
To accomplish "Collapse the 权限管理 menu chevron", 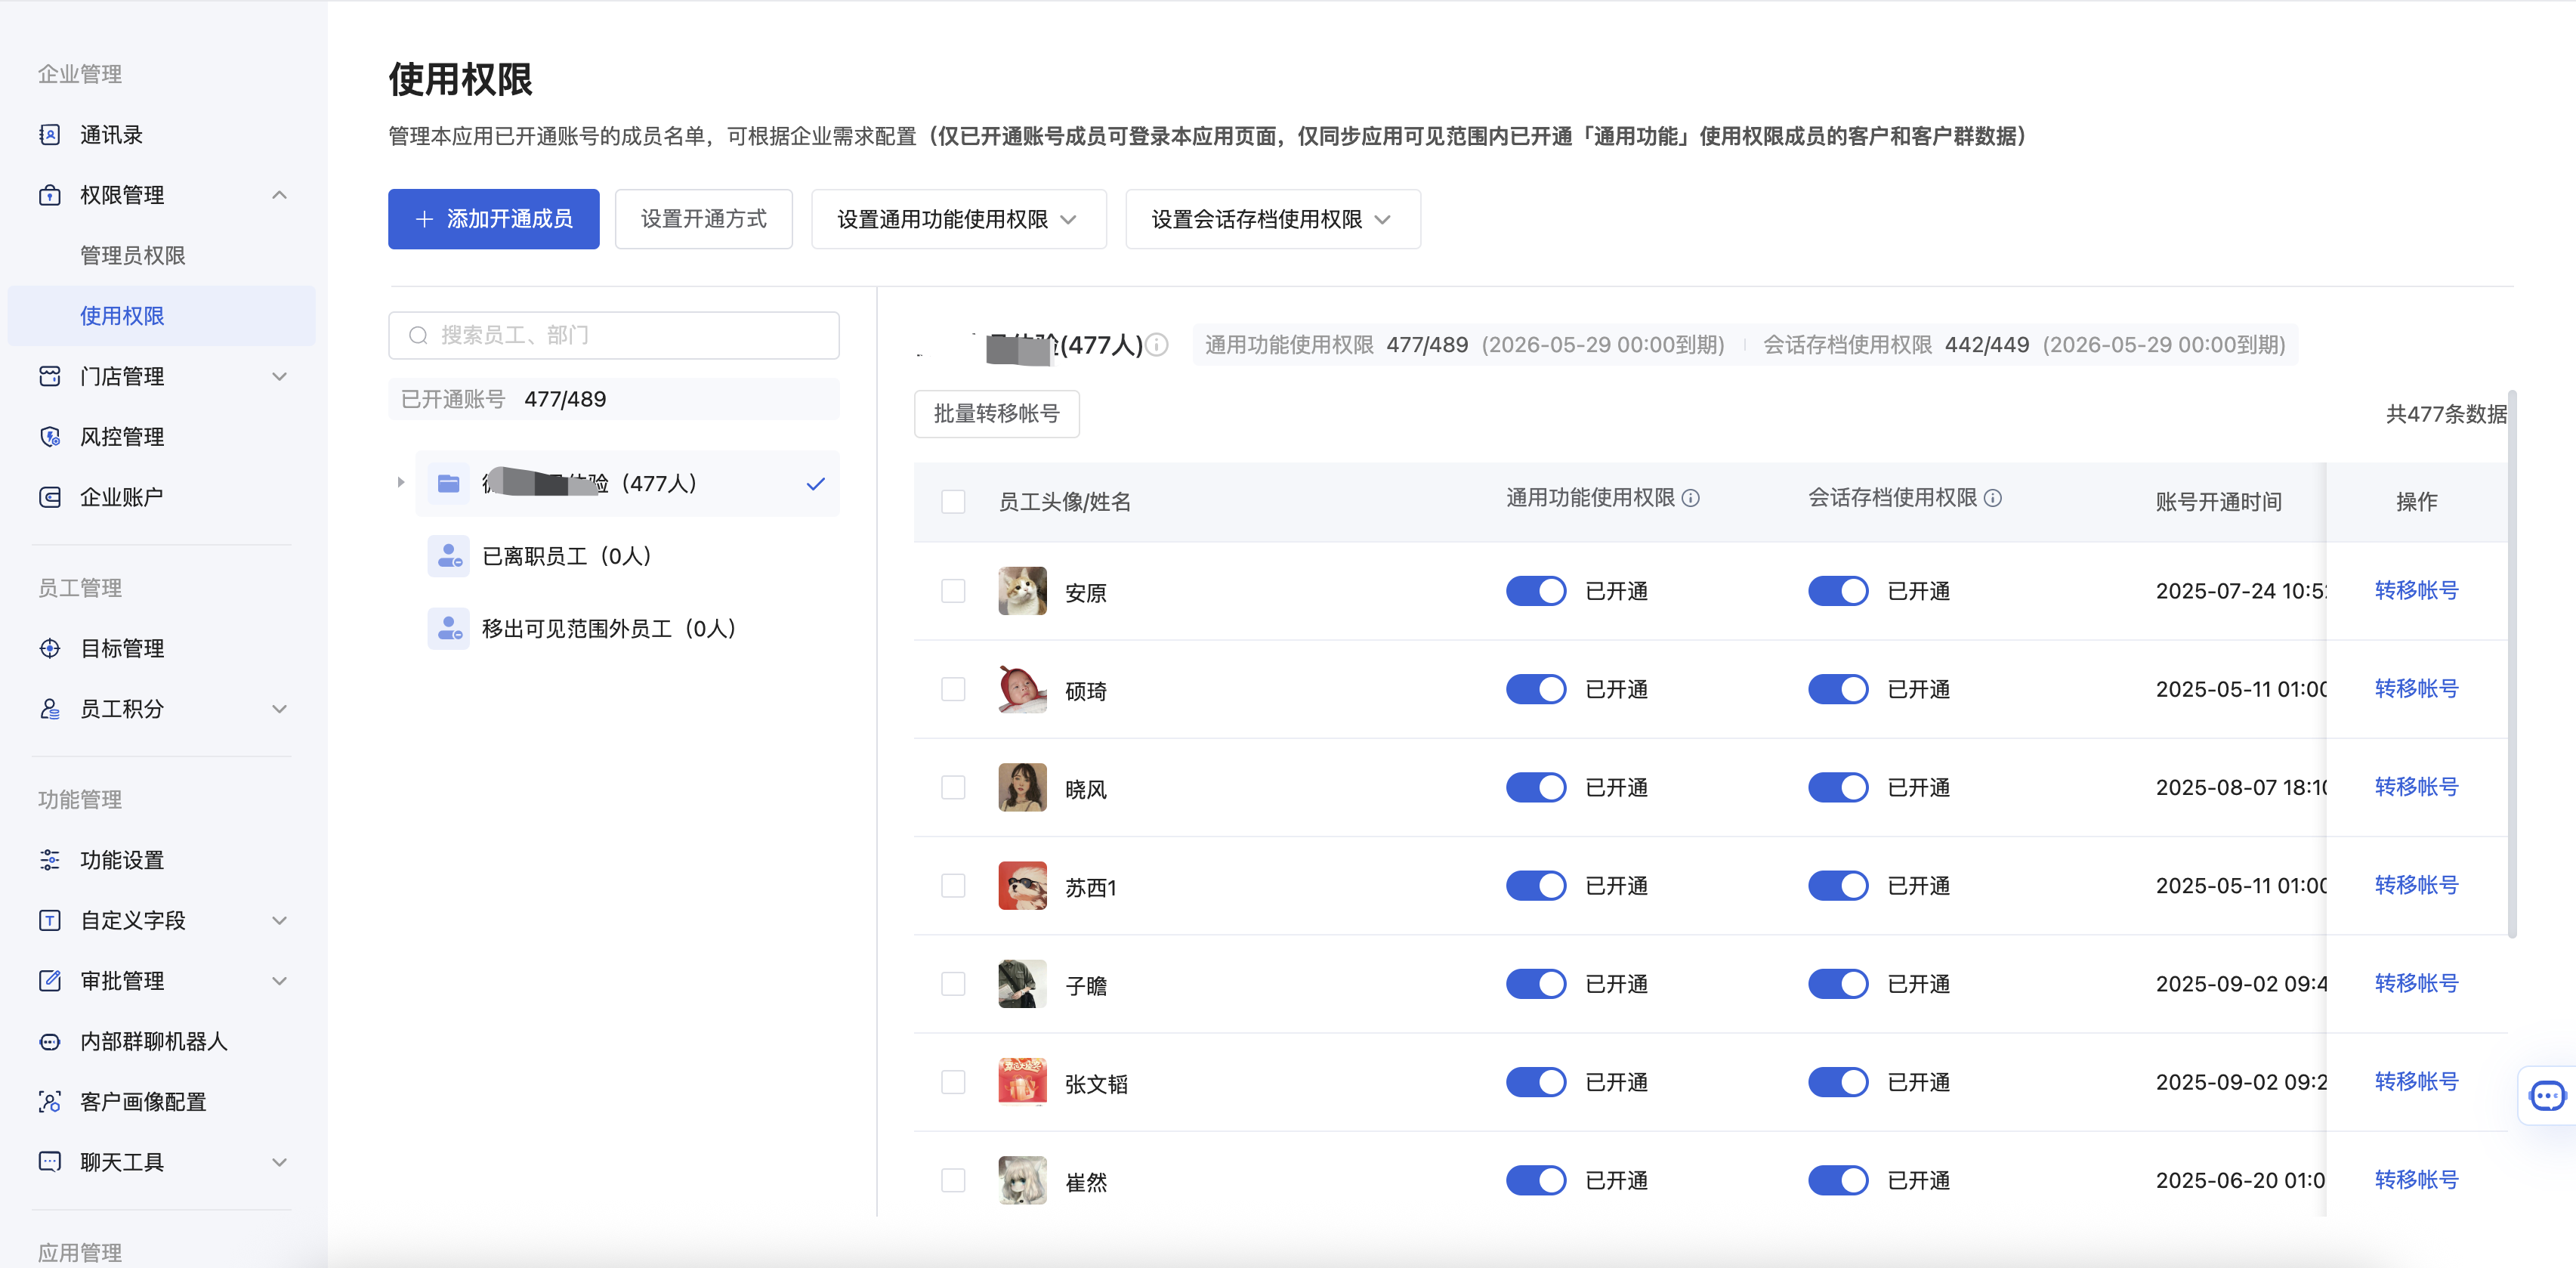I will (x=279, y=195).
